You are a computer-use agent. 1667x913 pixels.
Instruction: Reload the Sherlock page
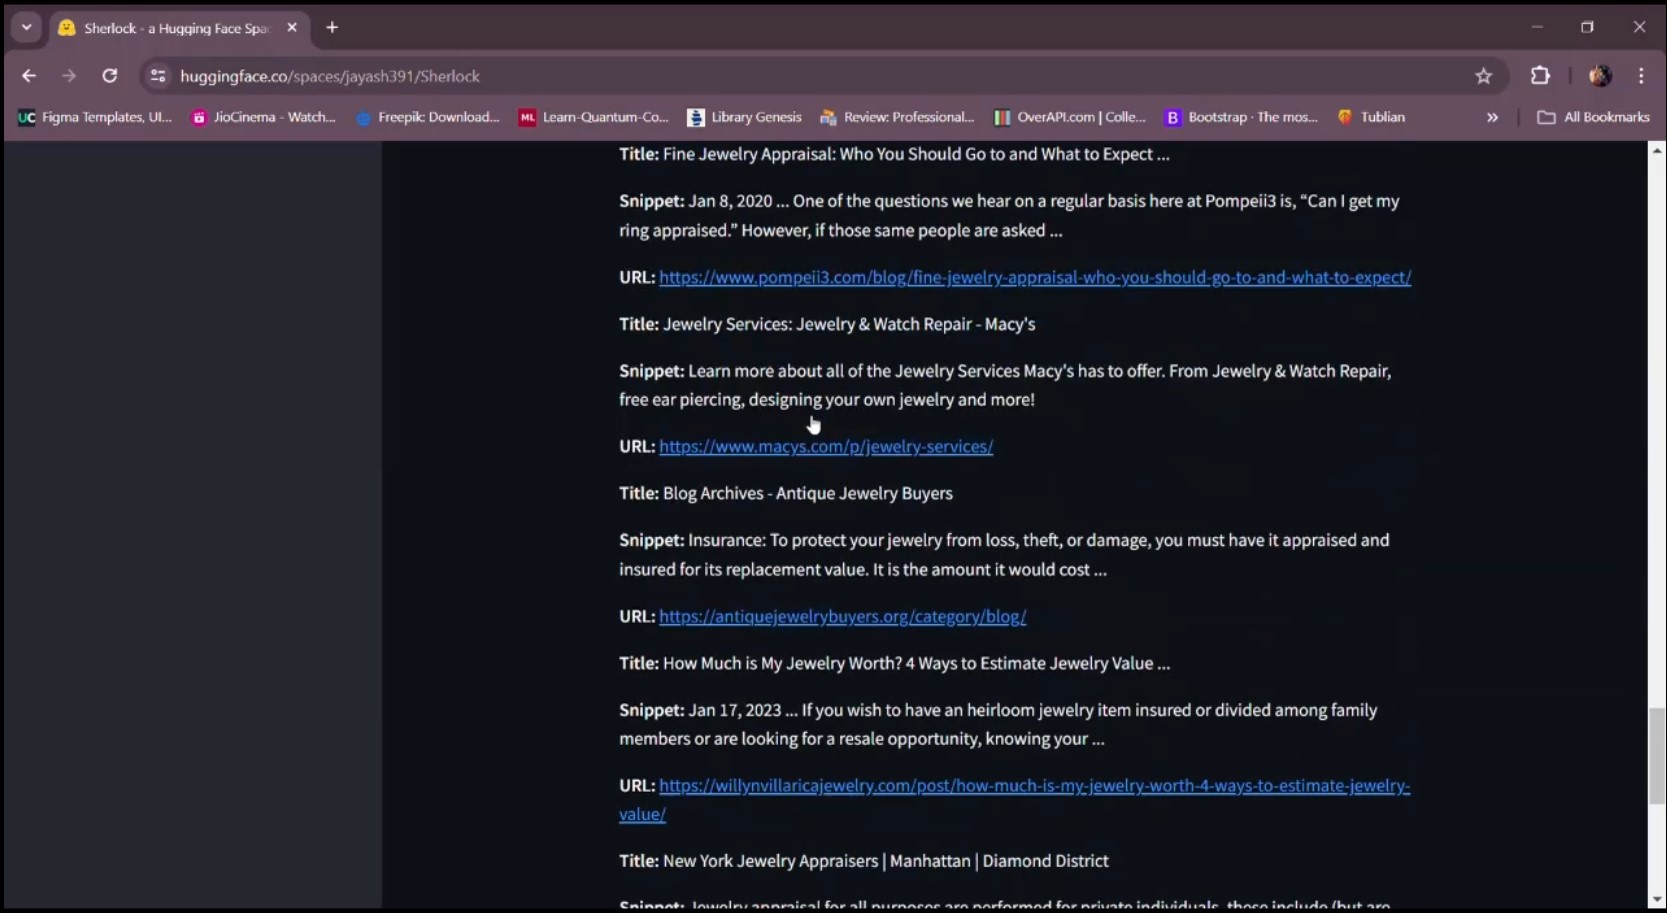coord(110,76)
